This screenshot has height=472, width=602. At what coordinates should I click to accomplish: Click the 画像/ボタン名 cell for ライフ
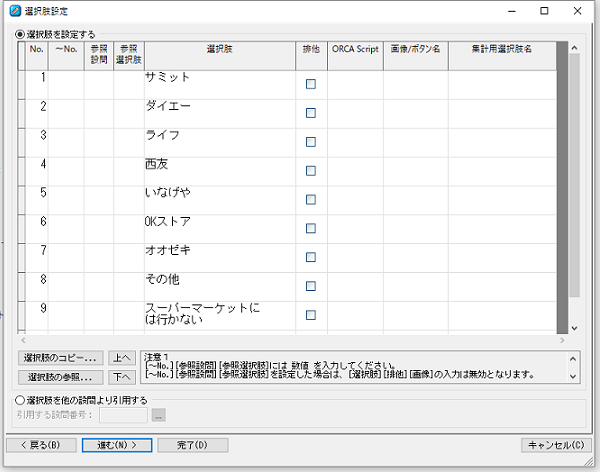[415, 142]
